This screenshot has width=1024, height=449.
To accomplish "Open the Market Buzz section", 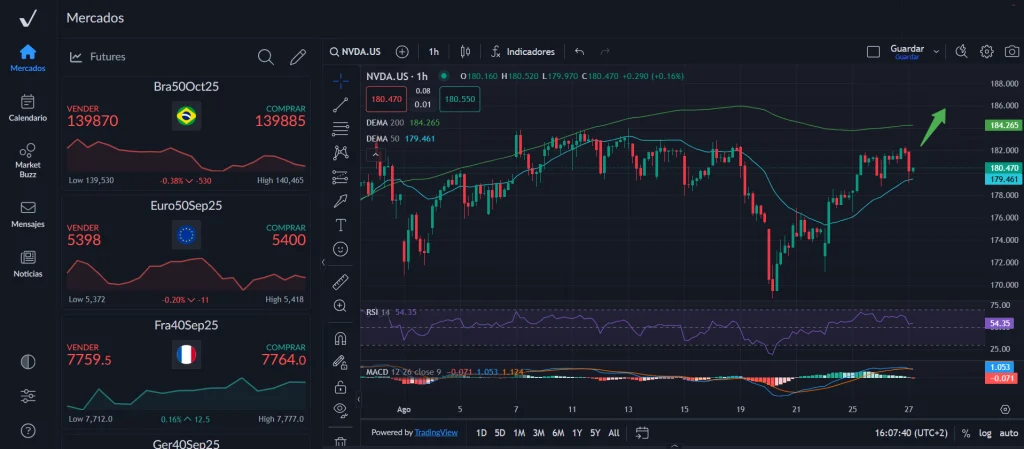I will click(x=28, y=161).
